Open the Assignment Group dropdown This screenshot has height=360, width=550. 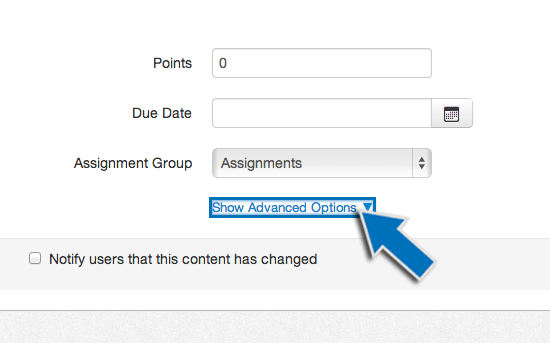point(322,163)
